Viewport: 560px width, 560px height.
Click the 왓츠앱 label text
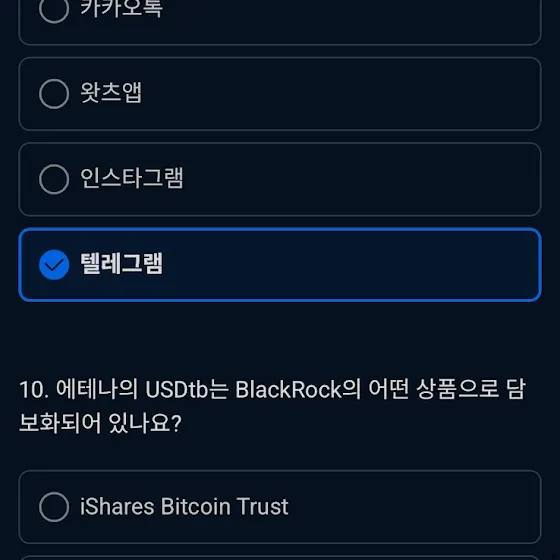point(111,93)
